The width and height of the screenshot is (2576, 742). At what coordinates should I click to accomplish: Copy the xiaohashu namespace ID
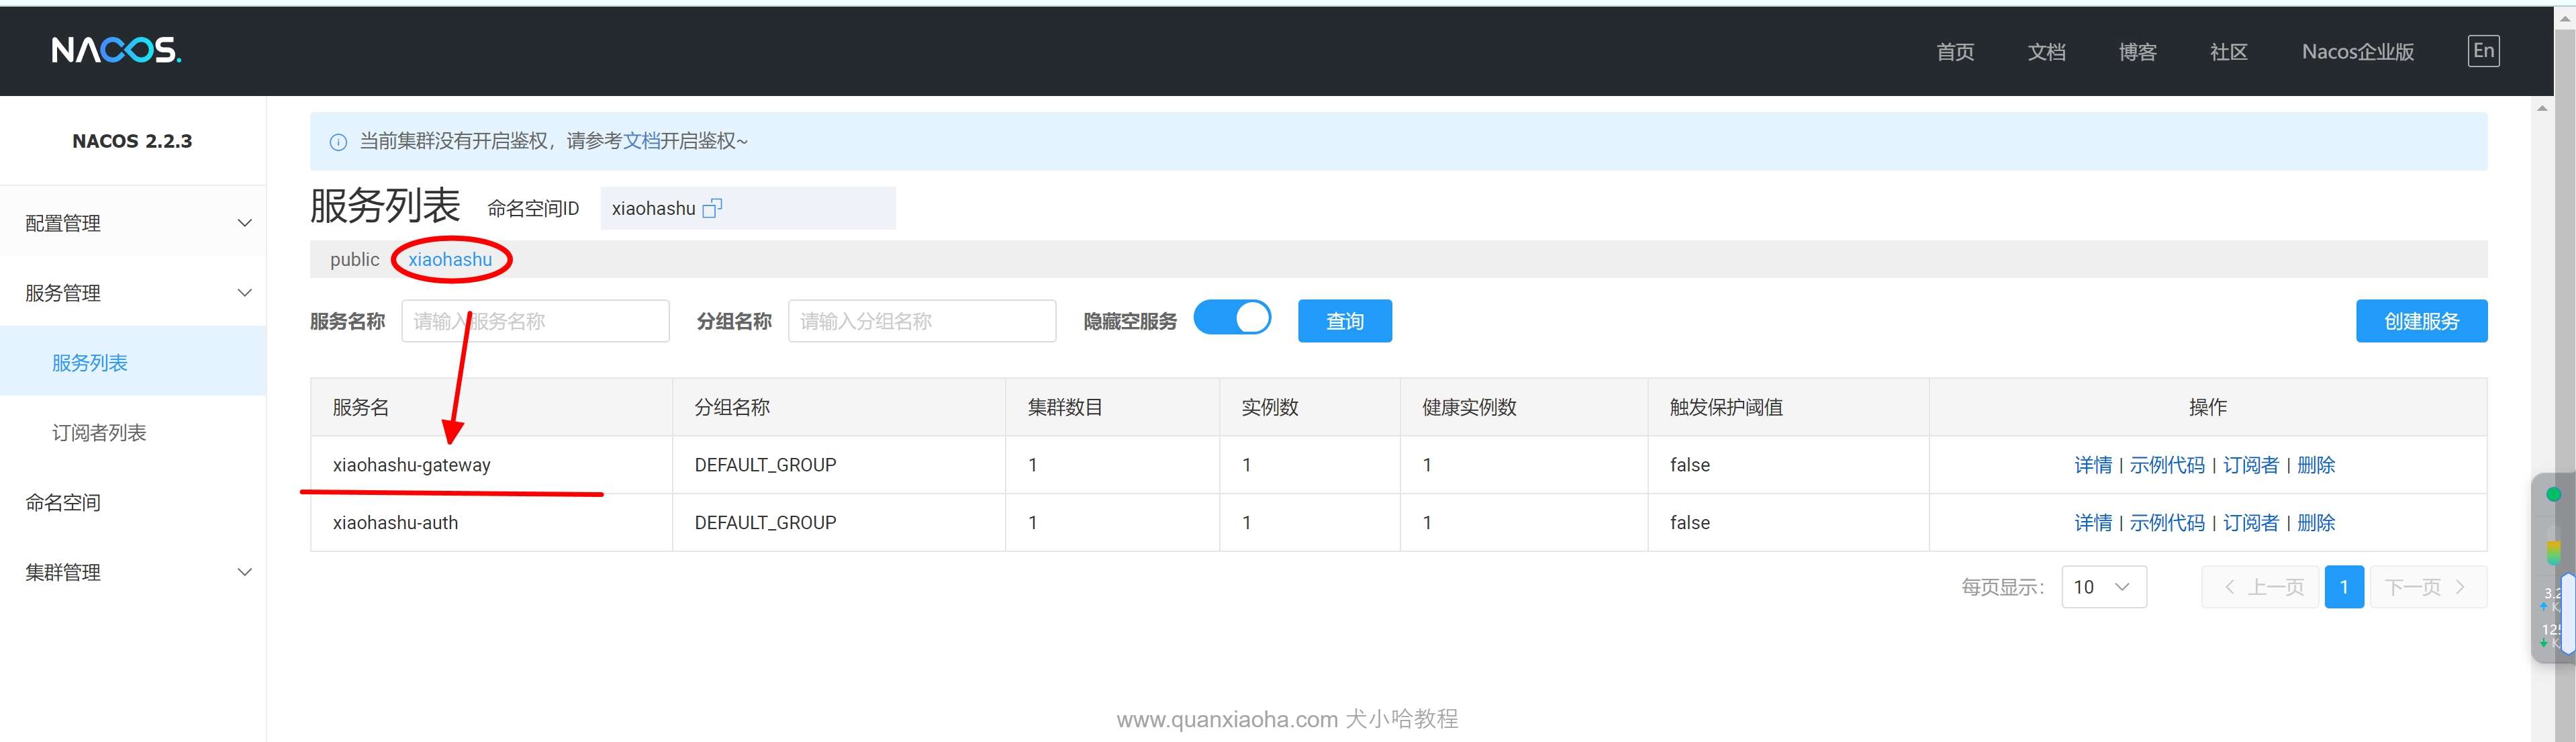[712, 208]
